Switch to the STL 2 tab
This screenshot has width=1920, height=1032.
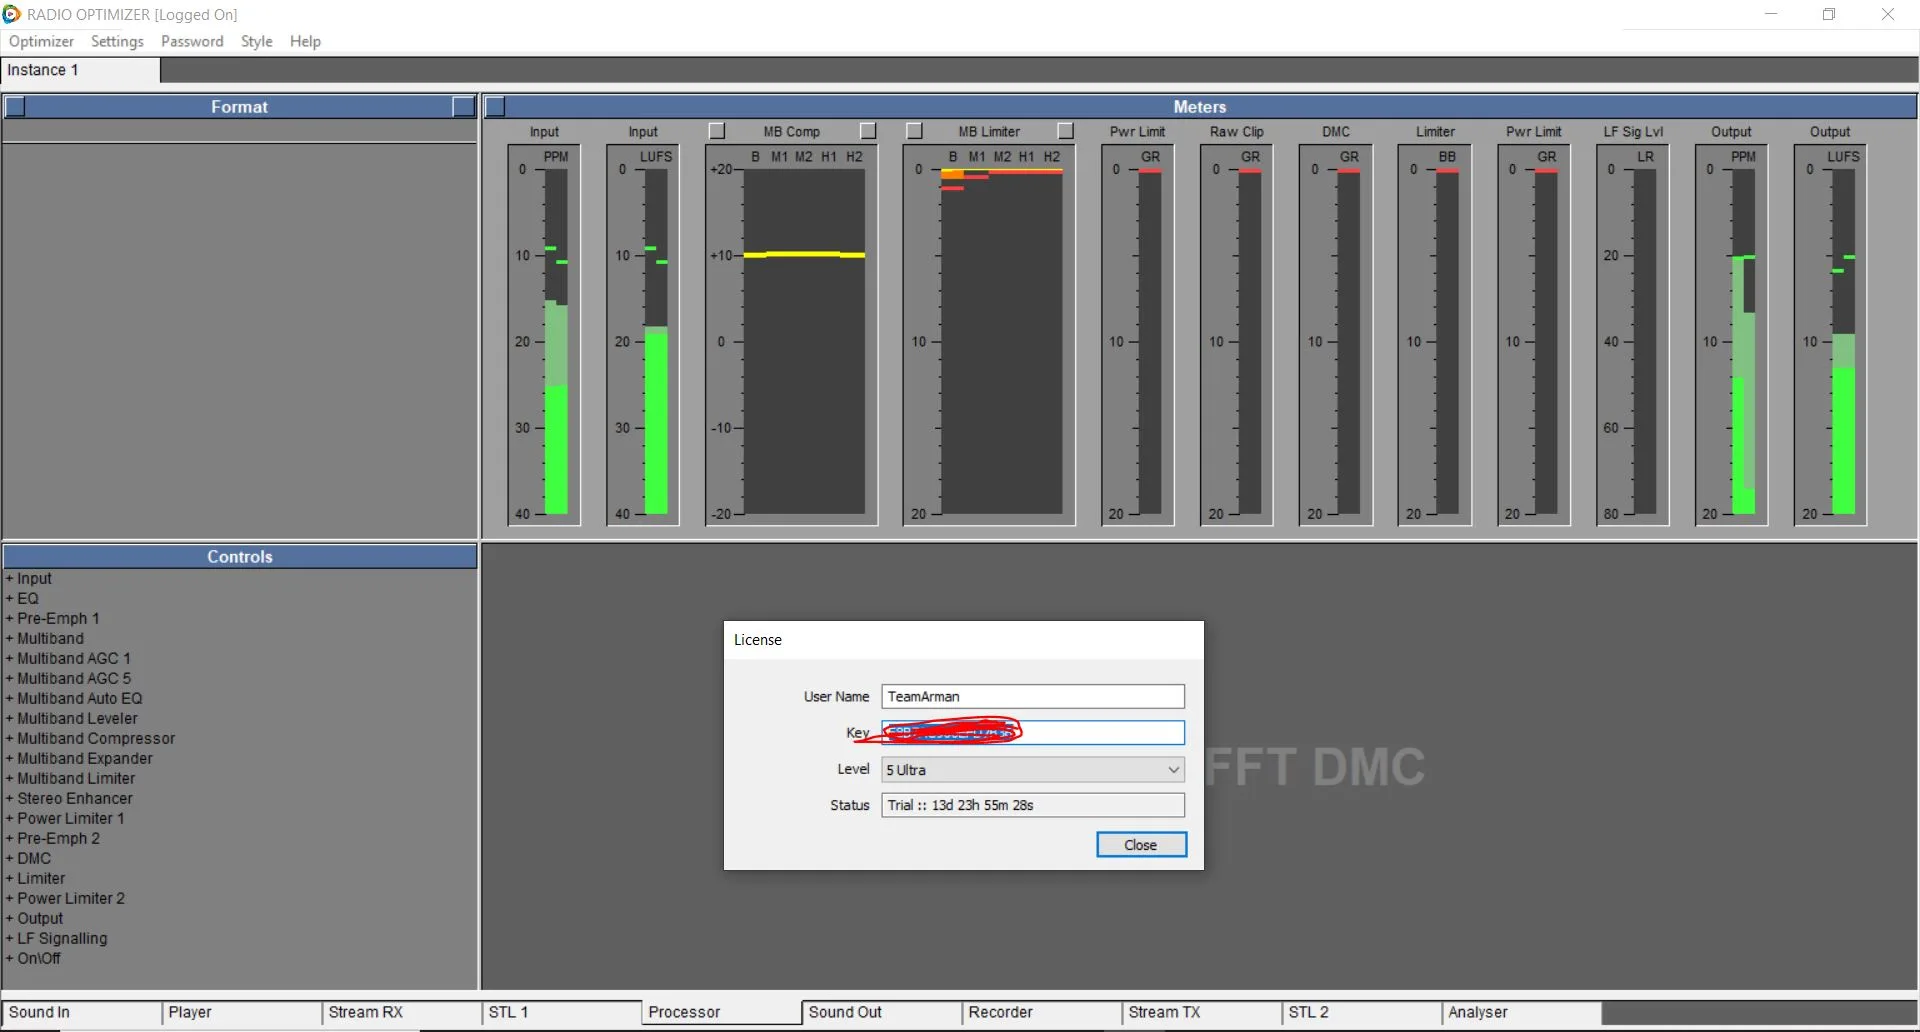1361,1013
